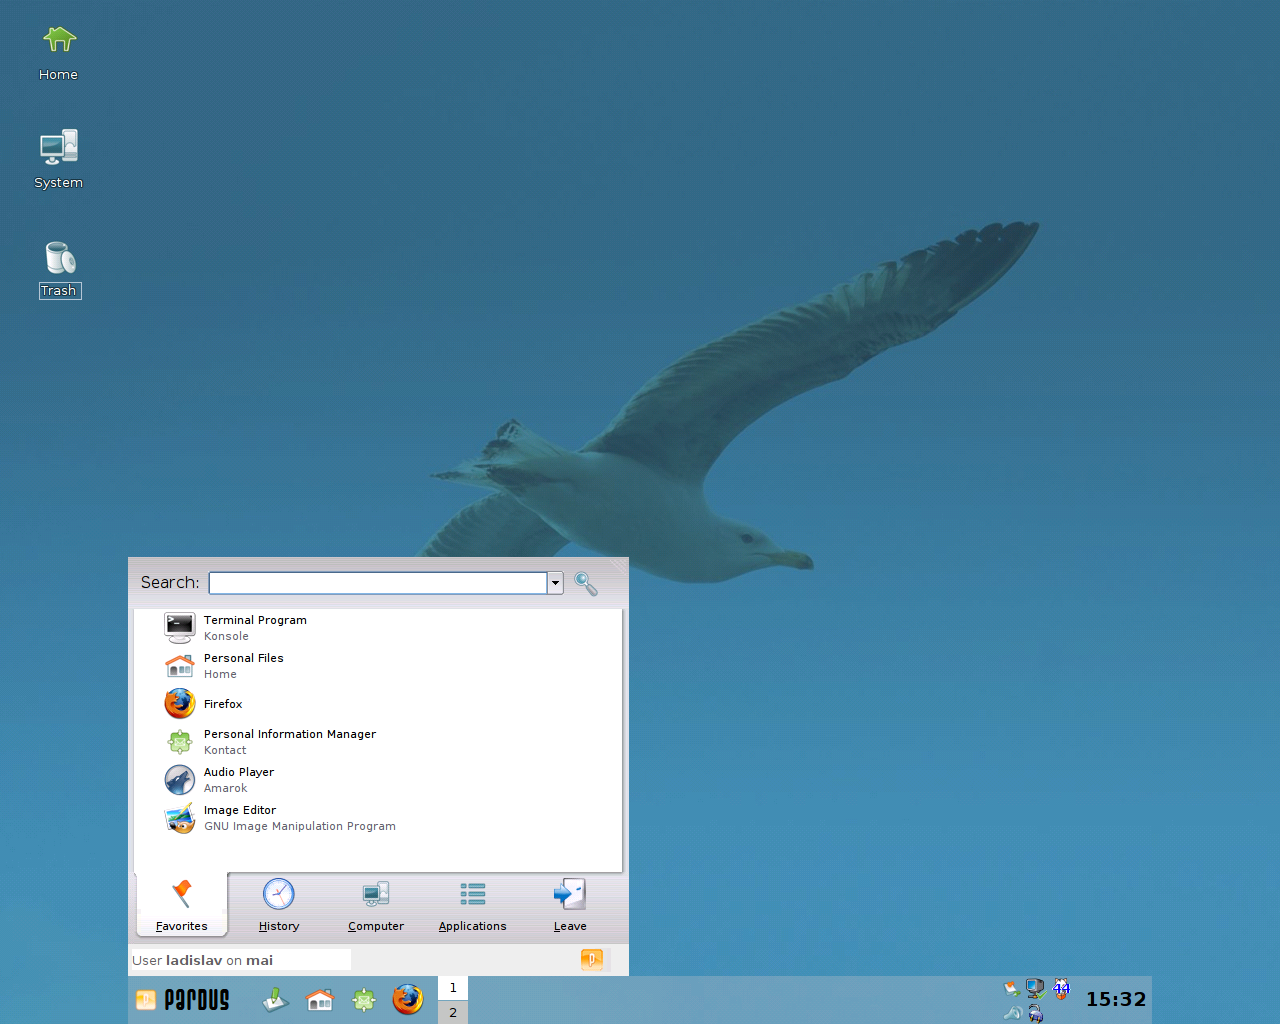Click the show desktop panel icon
The height and width of the screenshot is (1024, 1280).
pyautogui.click(x=275, y=1000)
